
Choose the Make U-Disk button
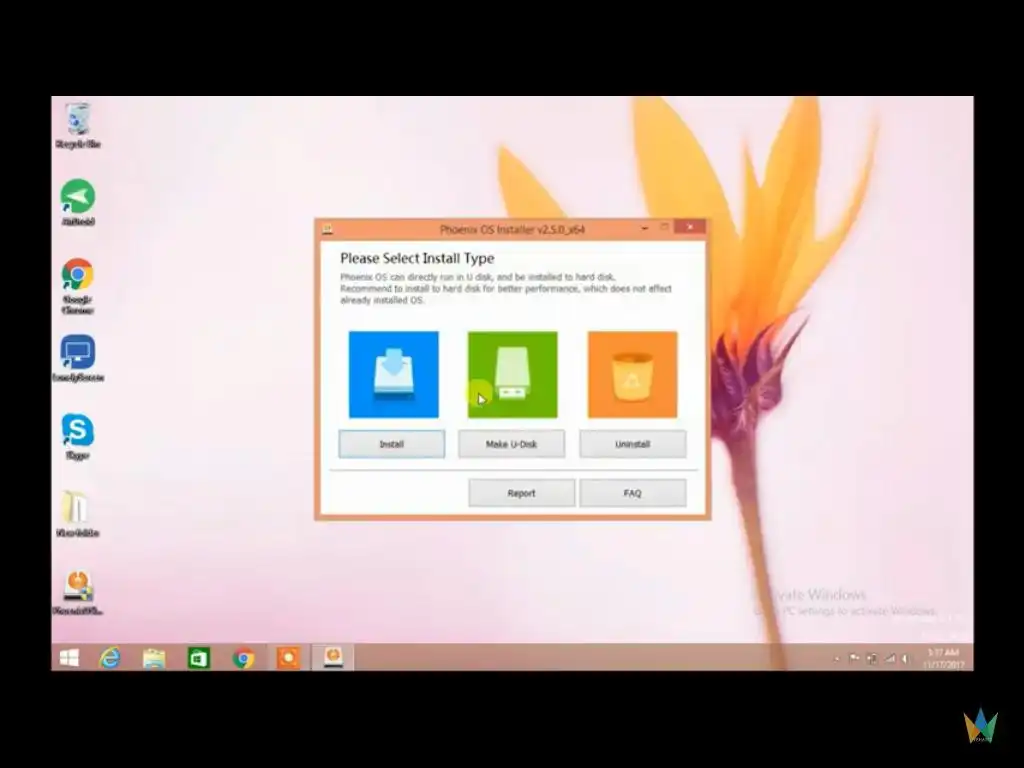point(511,444)
